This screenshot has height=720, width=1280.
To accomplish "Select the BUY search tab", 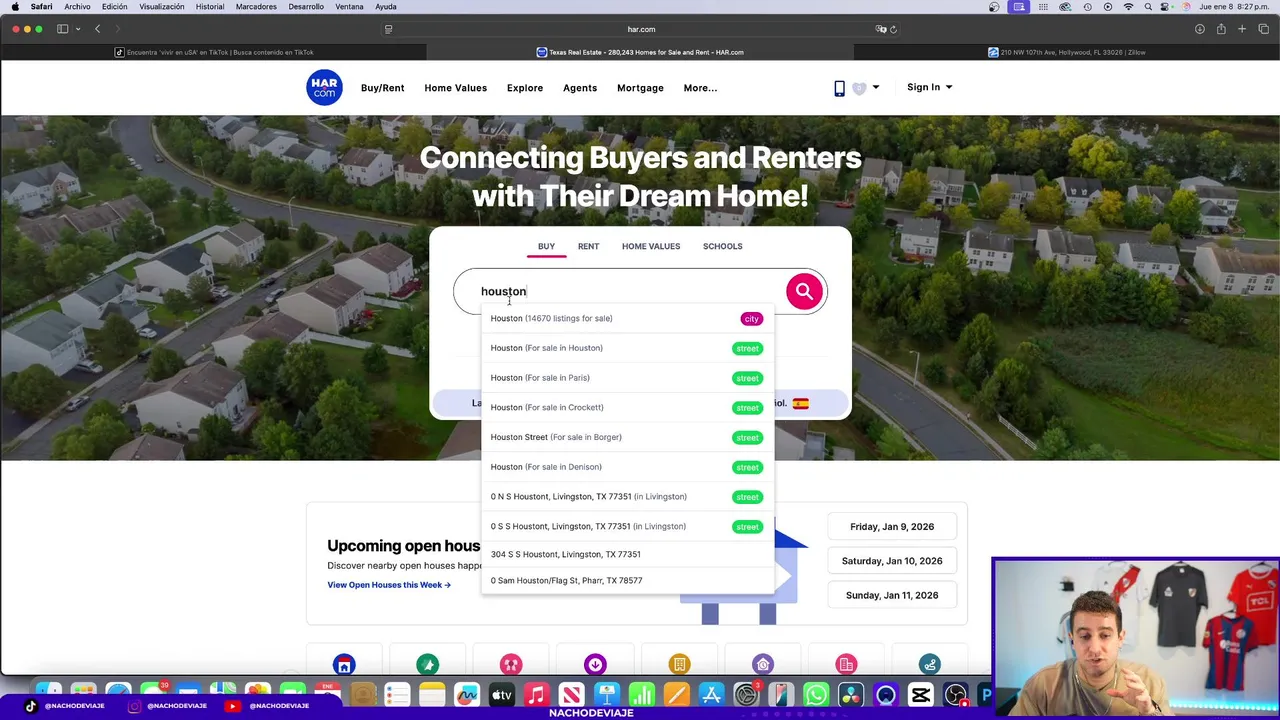I will (x=546, y=246).
